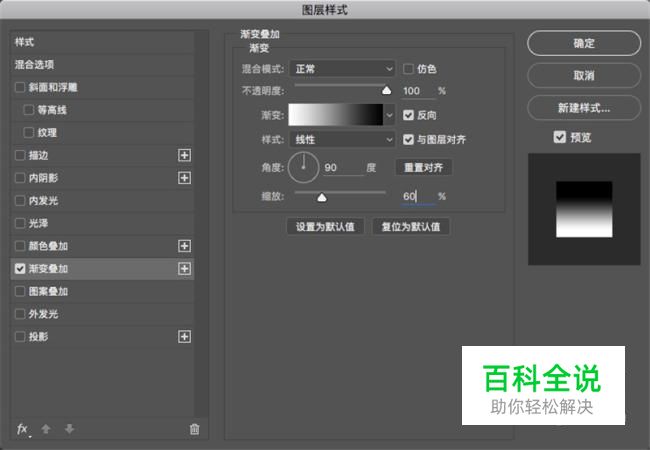Open the fx effects menu icon
This screenshot has height=450, width=650.
[x=23, y=429]
